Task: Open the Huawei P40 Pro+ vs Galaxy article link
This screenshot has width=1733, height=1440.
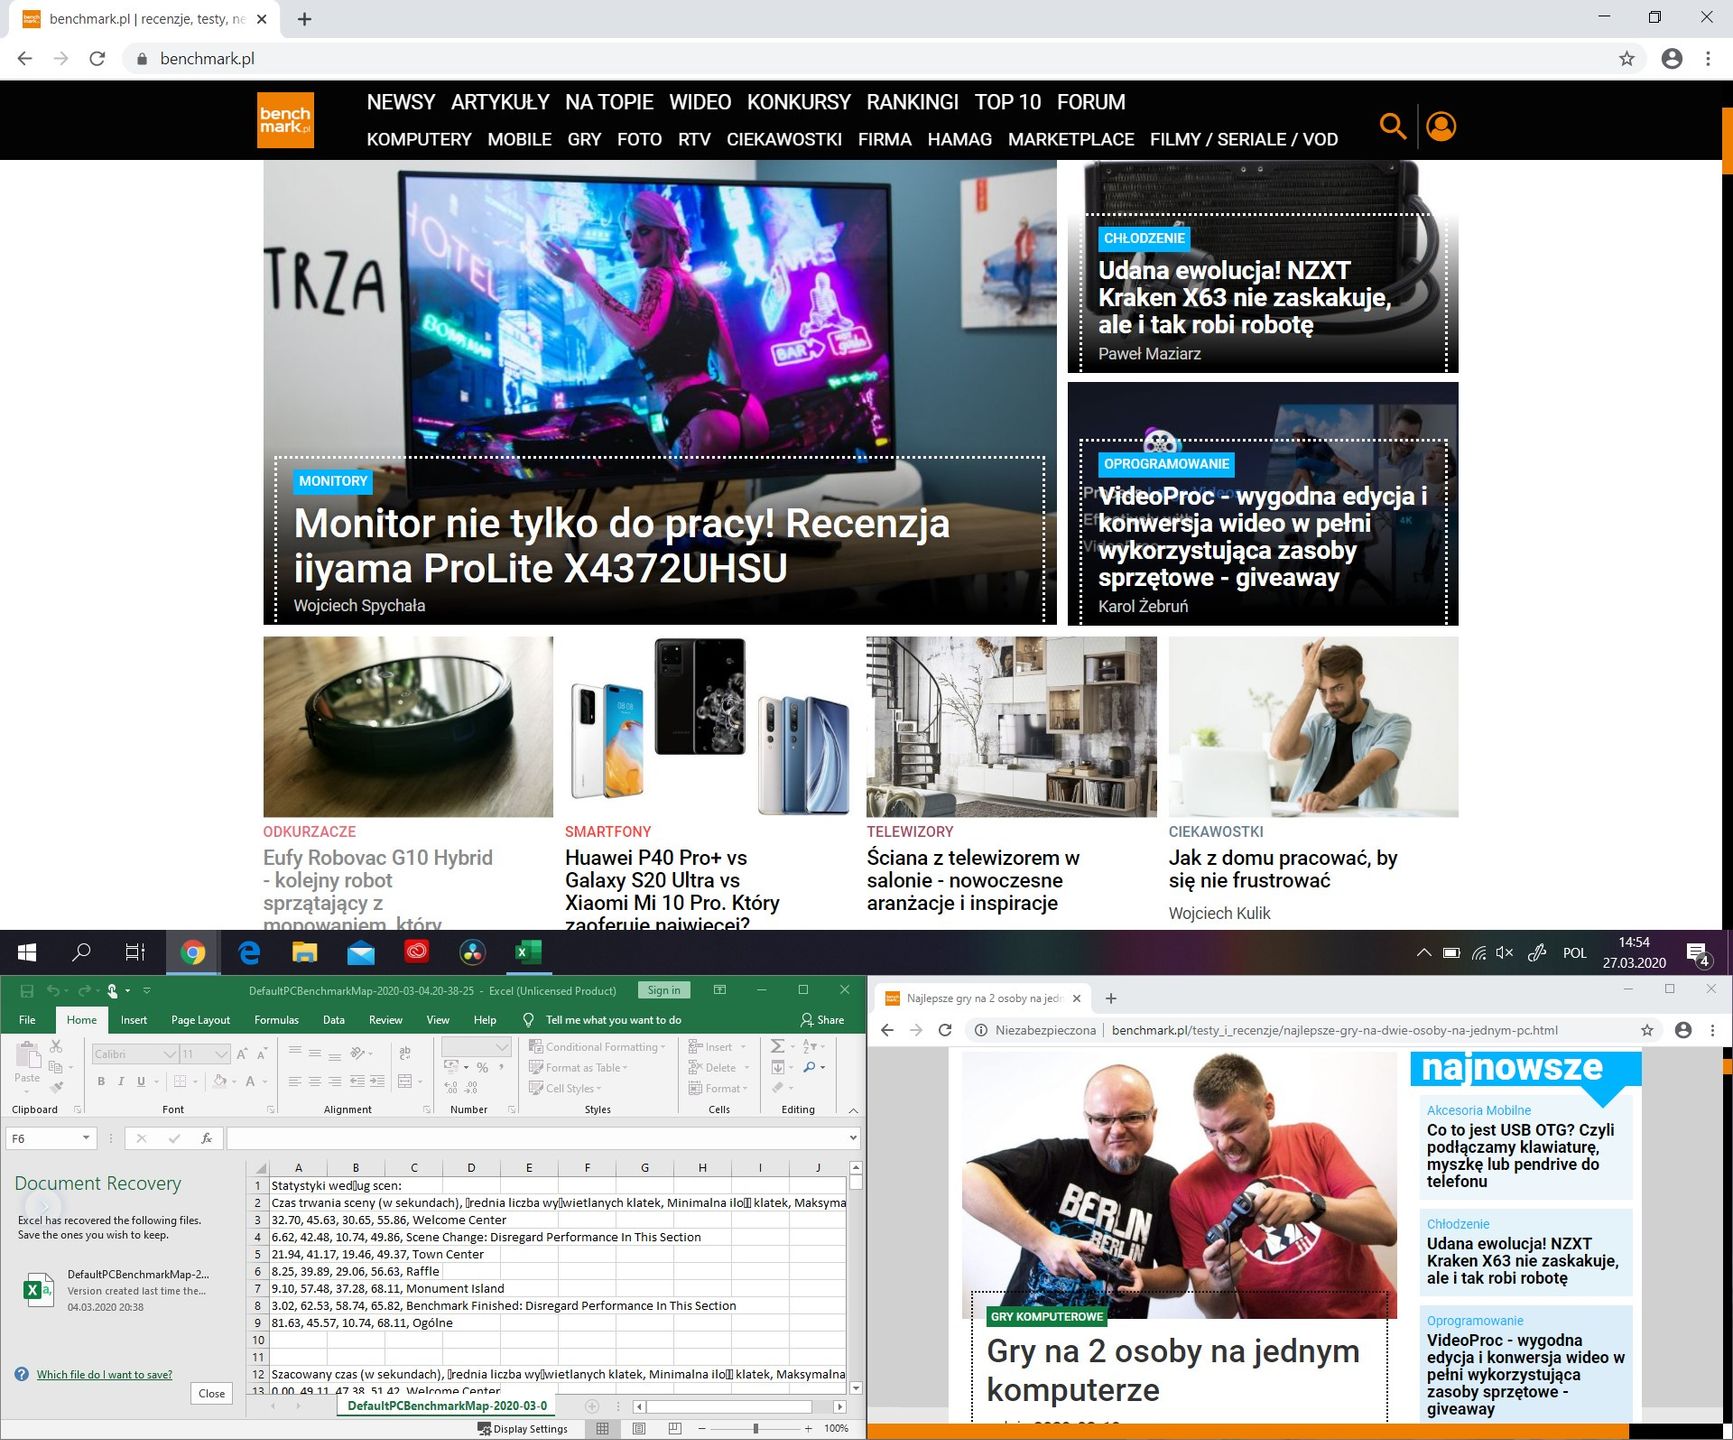Action: (x=672, y=891)
